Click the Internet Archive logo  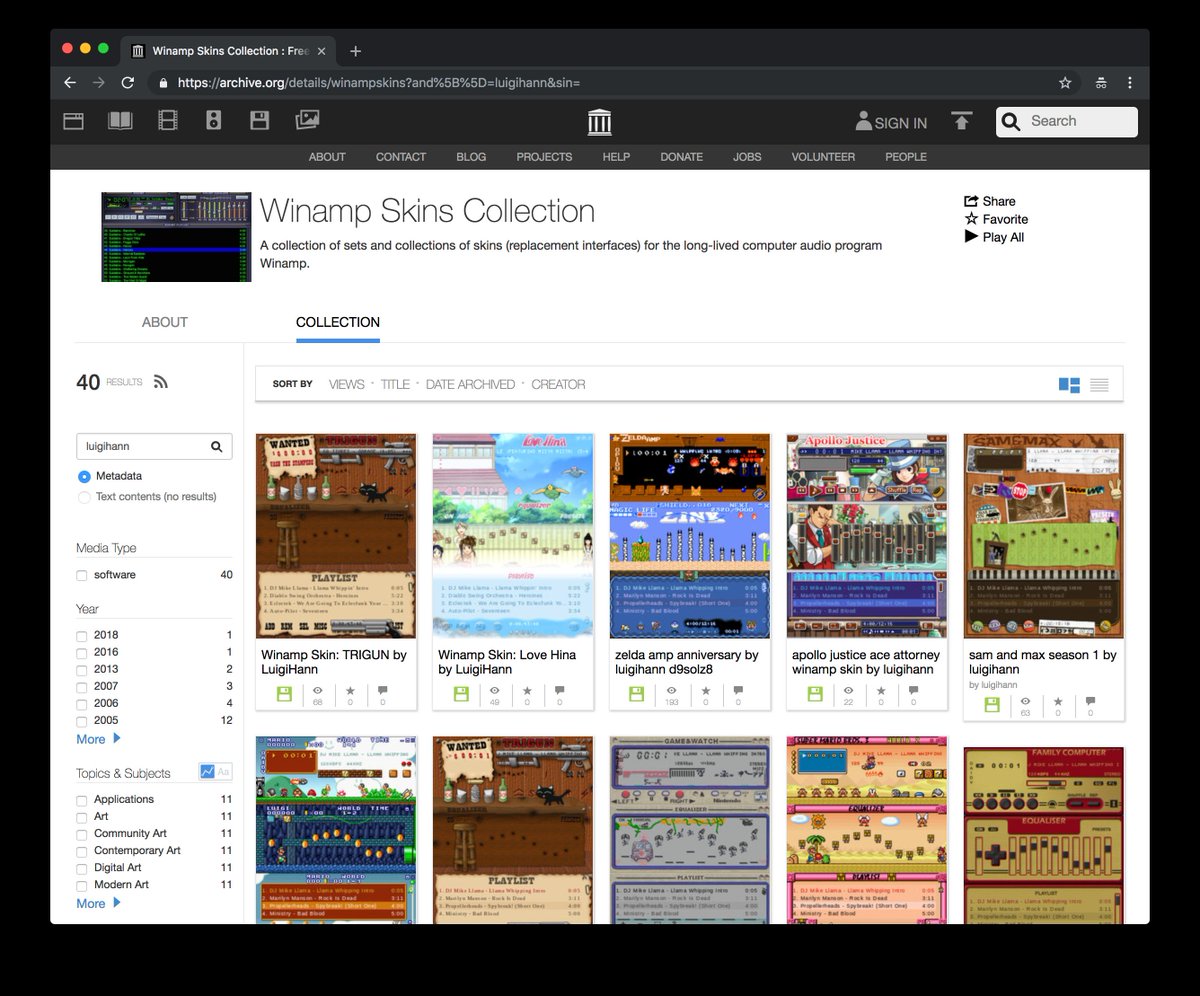(x=600, y=122)
